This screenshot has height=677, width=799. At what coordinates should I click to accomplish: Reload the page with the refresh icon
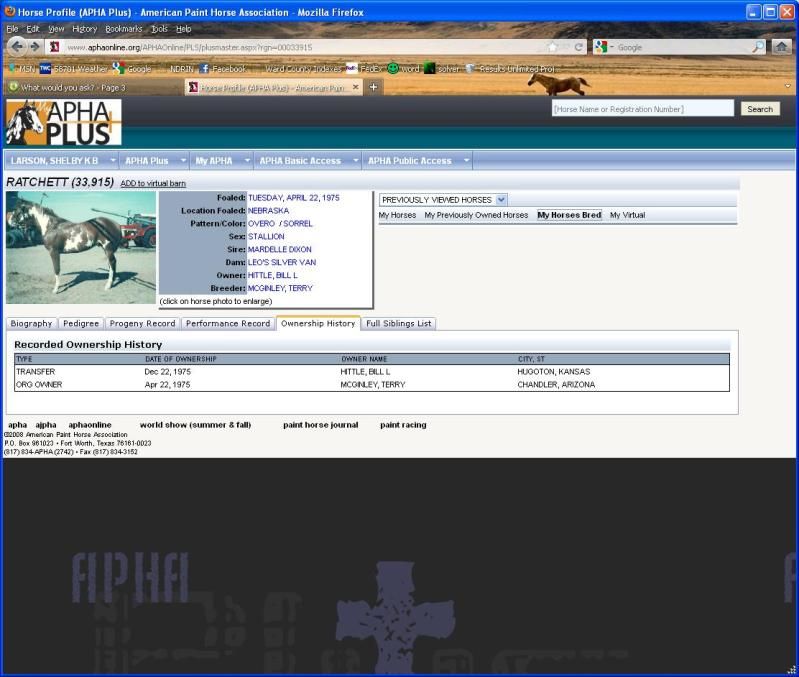pyautogui.click(x=578, y=47)
